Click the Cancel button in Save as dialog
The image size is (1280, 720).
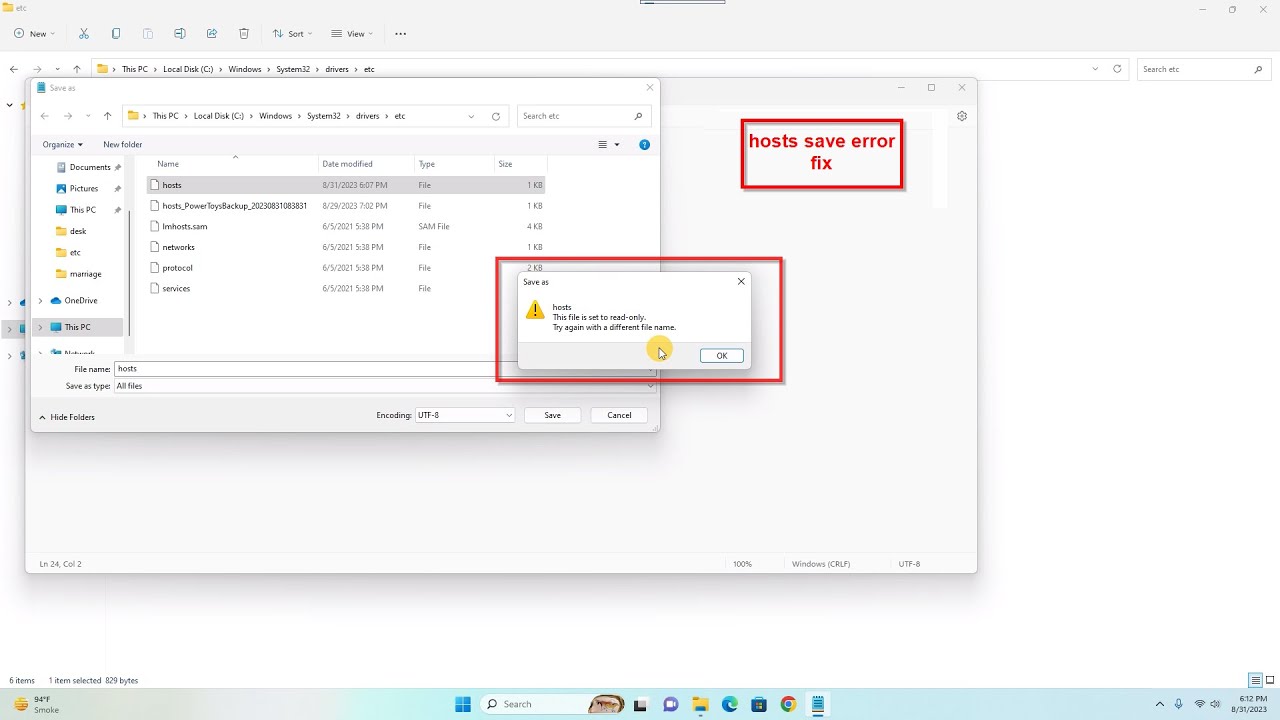619,415
